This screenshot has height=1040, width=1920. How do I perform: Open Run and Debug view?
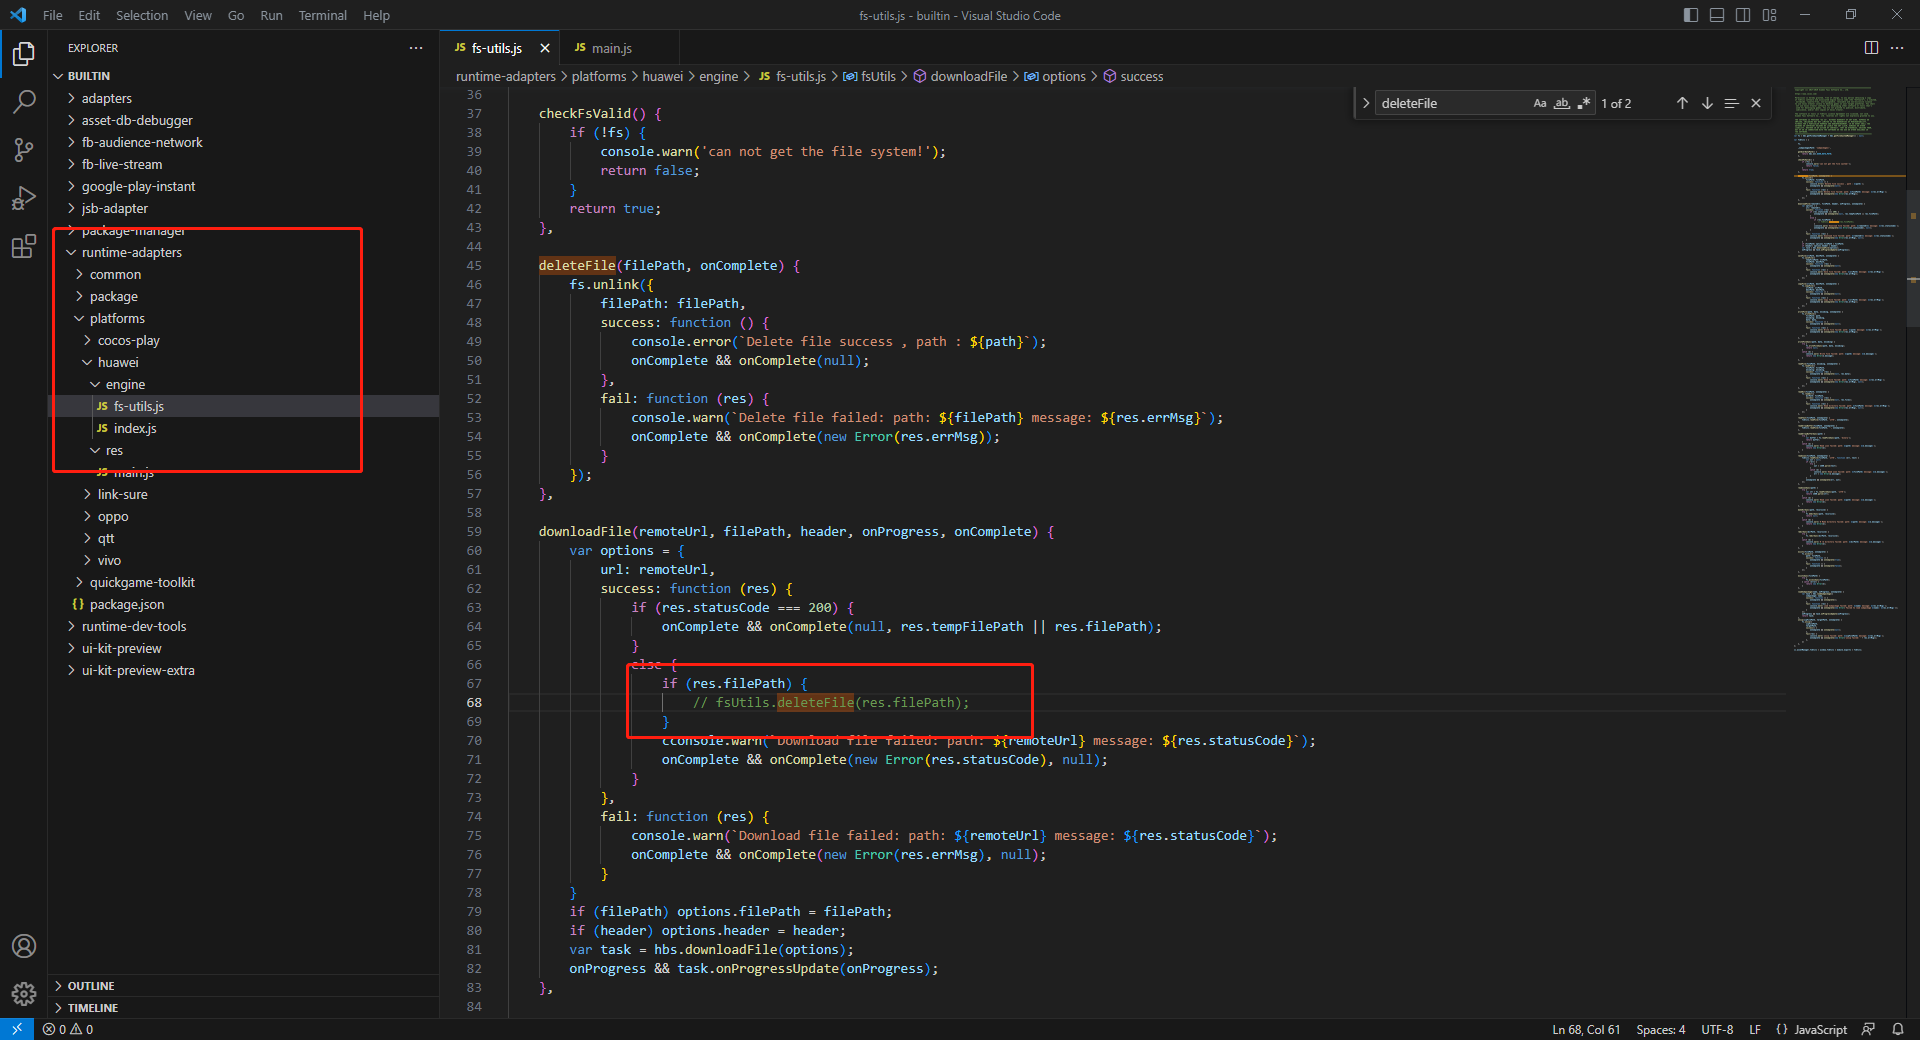(24, 198)
